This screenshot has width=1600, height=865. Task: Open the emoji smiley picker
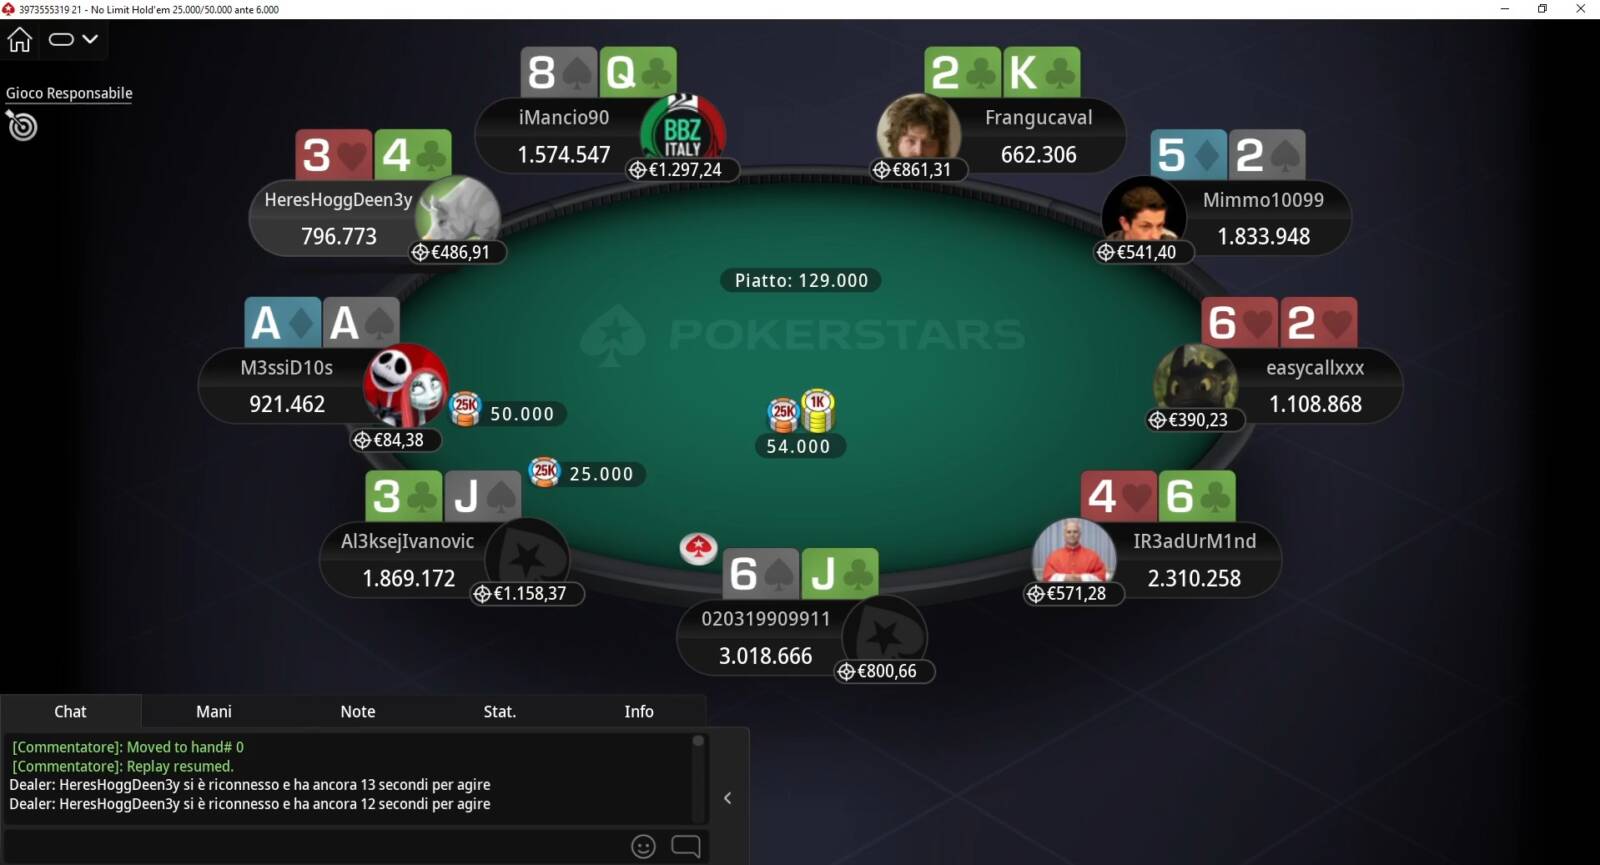643,846
